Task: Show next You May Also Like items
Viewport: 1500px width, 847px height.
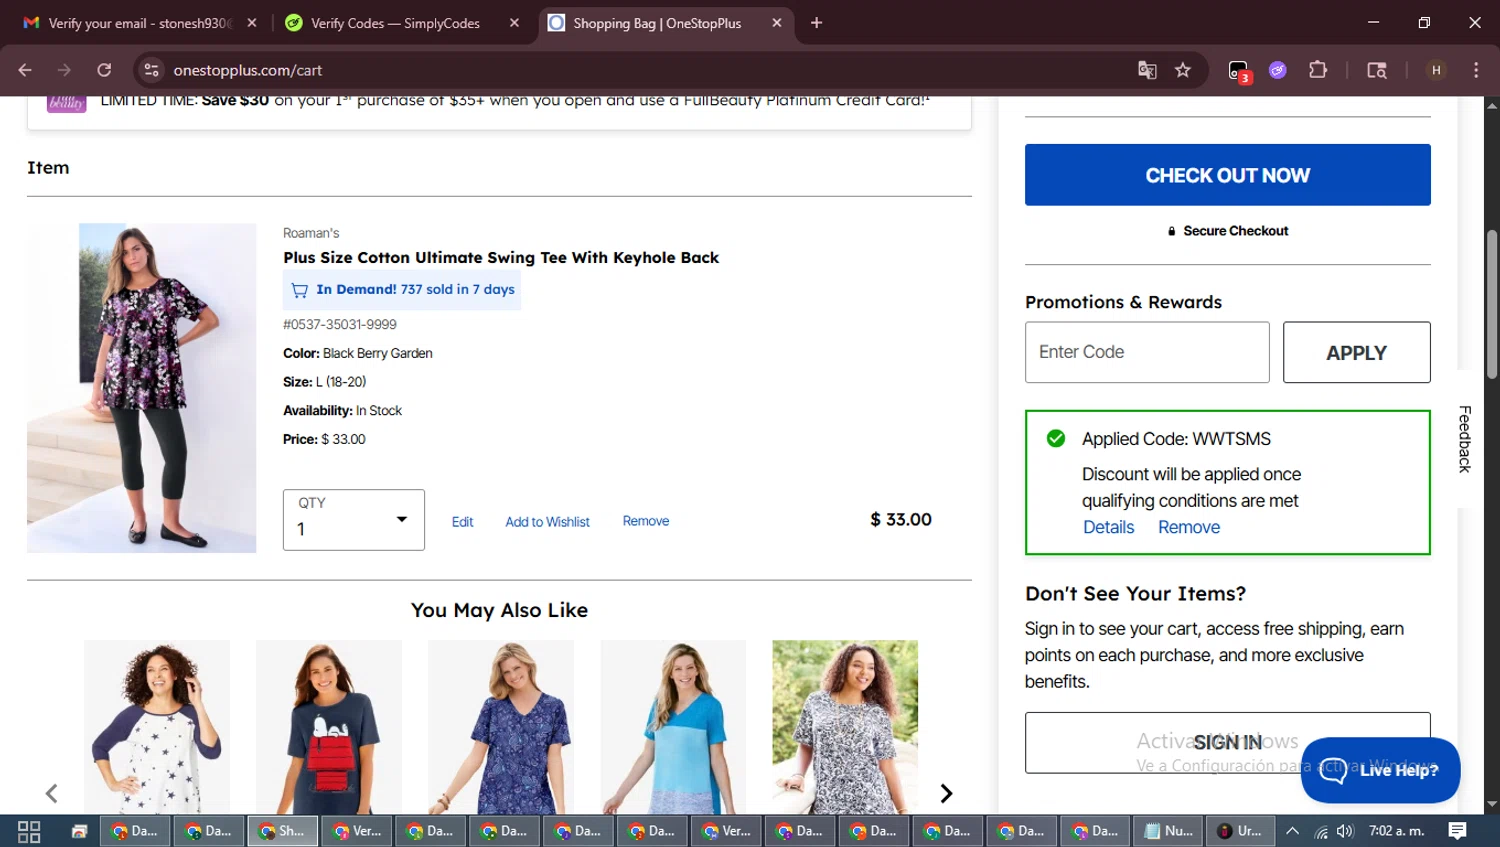Action: [946, 793]
